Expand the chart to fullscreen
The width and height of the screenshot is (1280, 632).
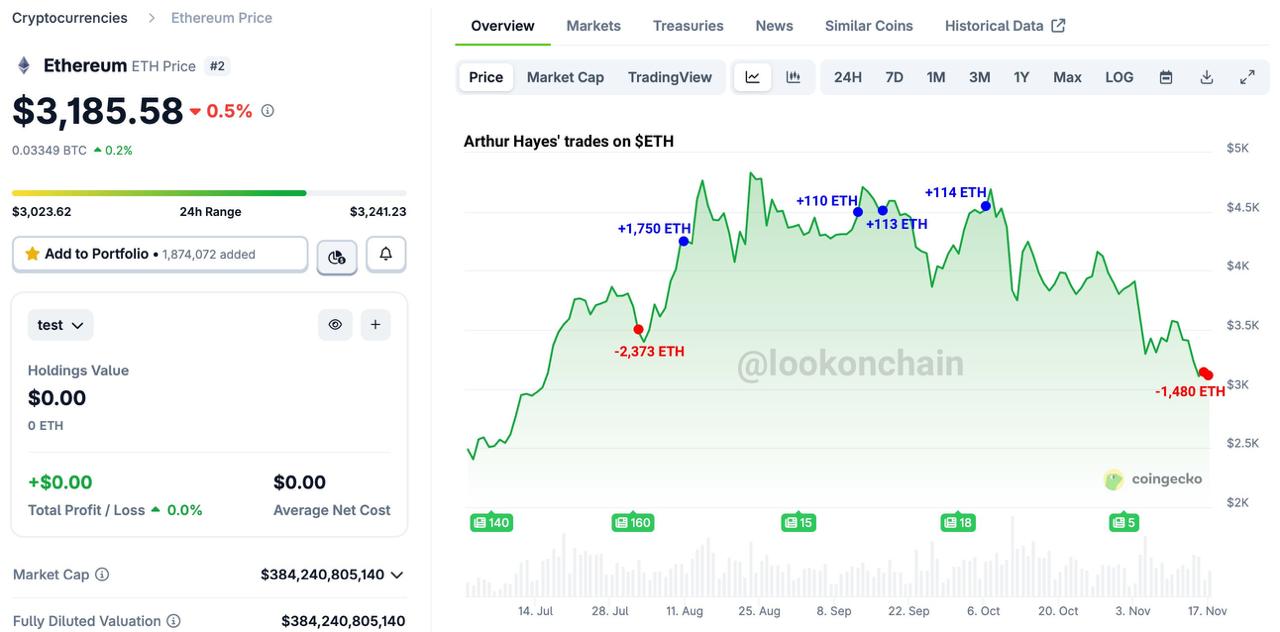click(x=1247, y=77)
